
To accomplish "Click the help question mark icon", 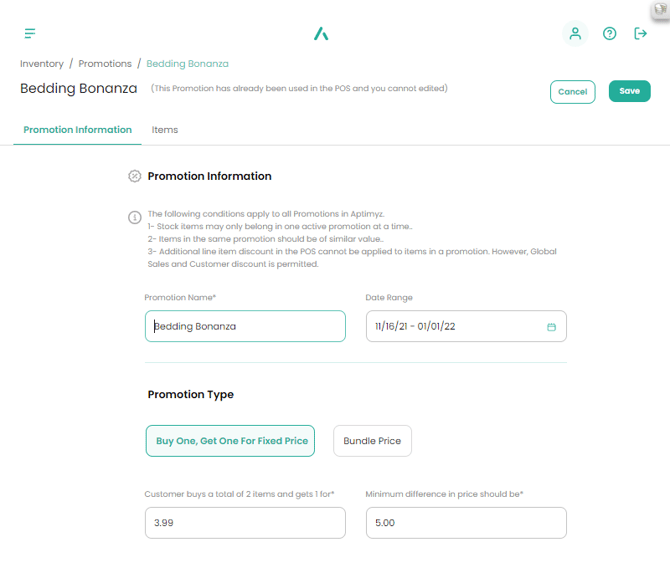I will 610,34.
